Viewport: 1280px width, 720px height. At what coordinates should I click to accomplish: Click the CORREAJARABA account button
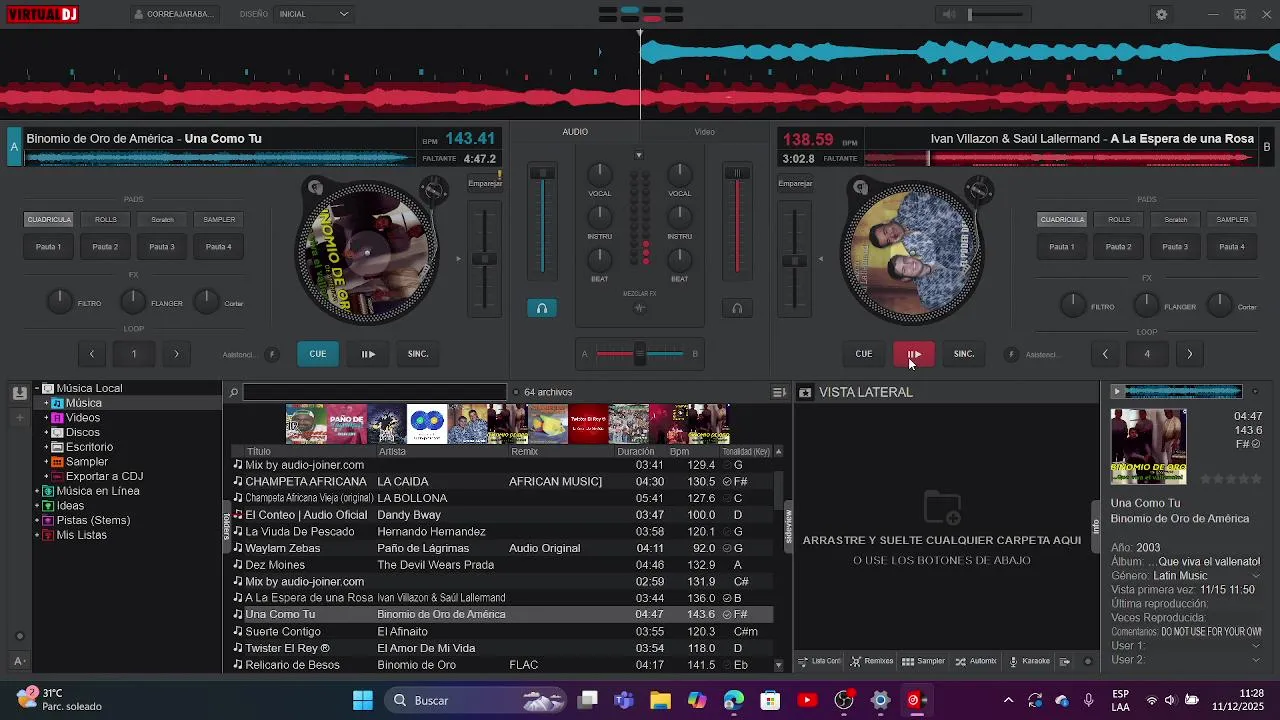tap(173, 14)
